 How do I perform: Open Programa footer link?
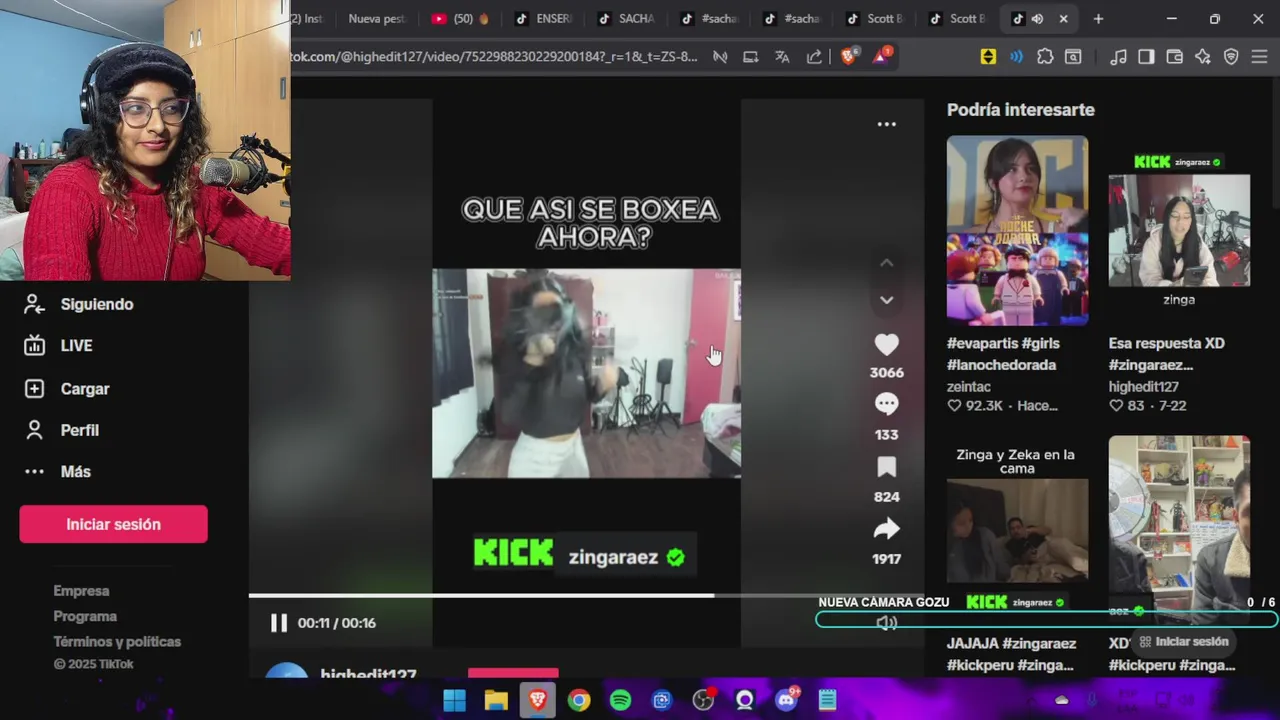click(85, 617)
